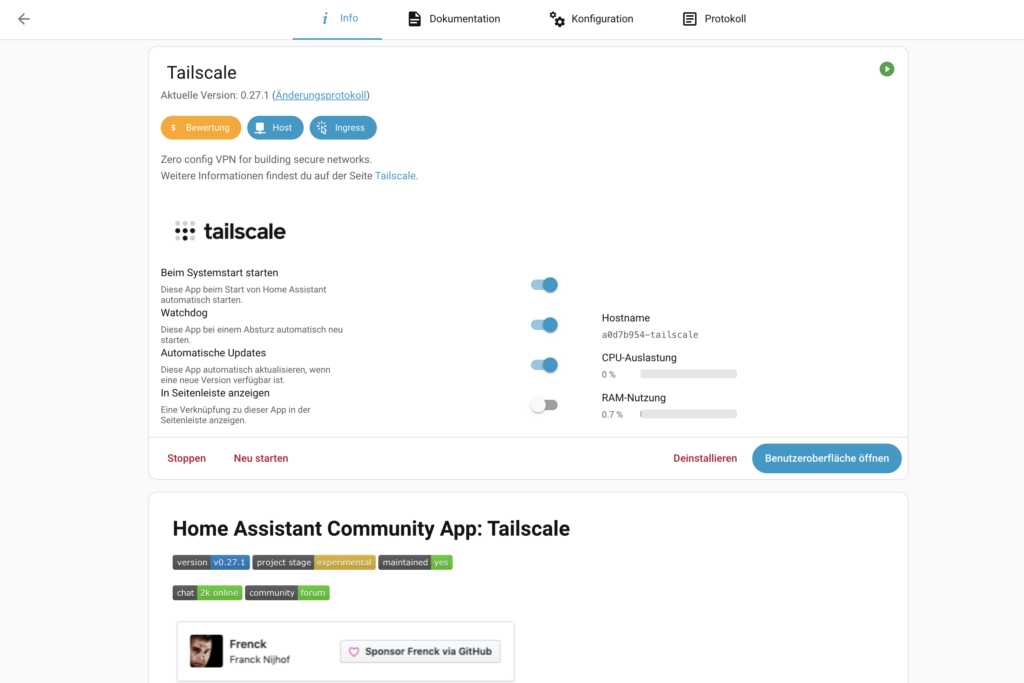Click the back arrow to leave the add-on page
This screenshot has width=1024, height=683.
coord(23,17)
